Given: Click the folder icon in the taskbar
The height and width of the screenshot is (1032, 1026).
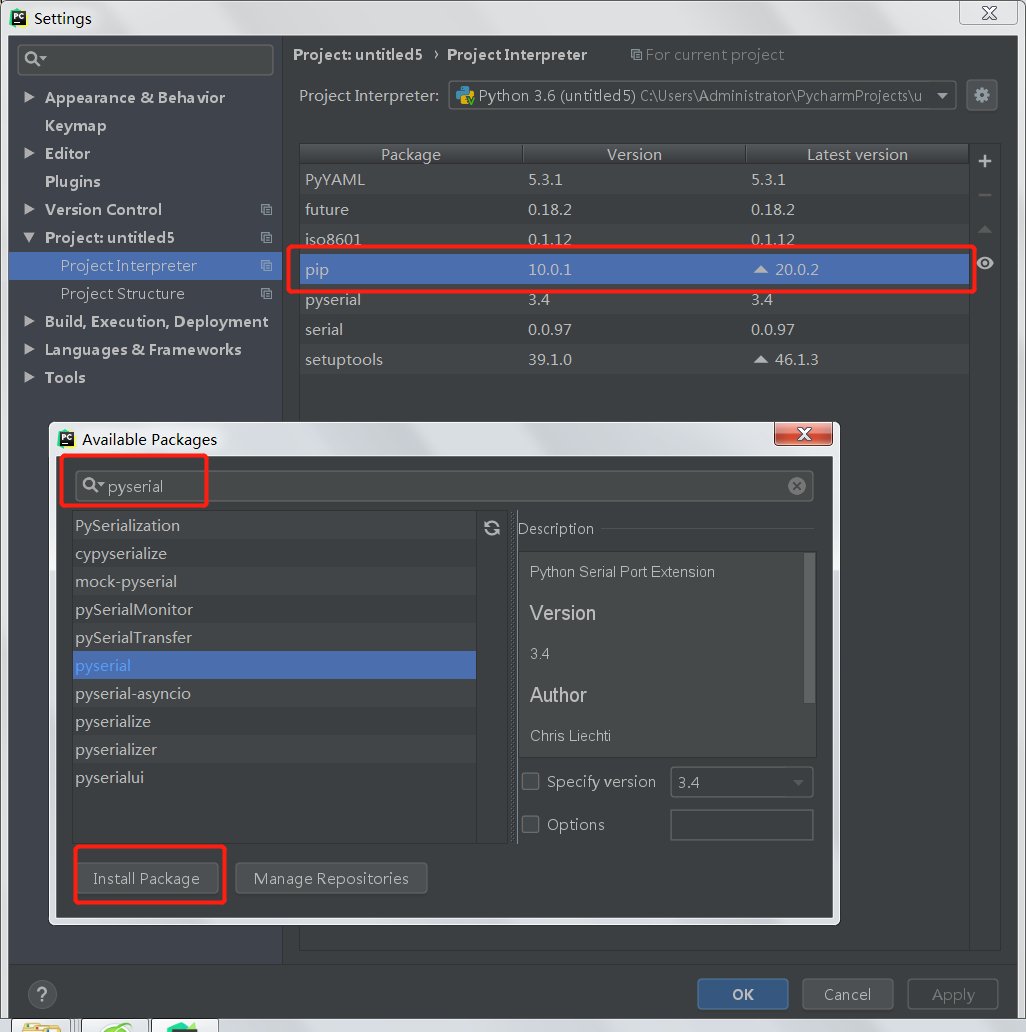Looking at the screenshot, I should point(41,1026).
